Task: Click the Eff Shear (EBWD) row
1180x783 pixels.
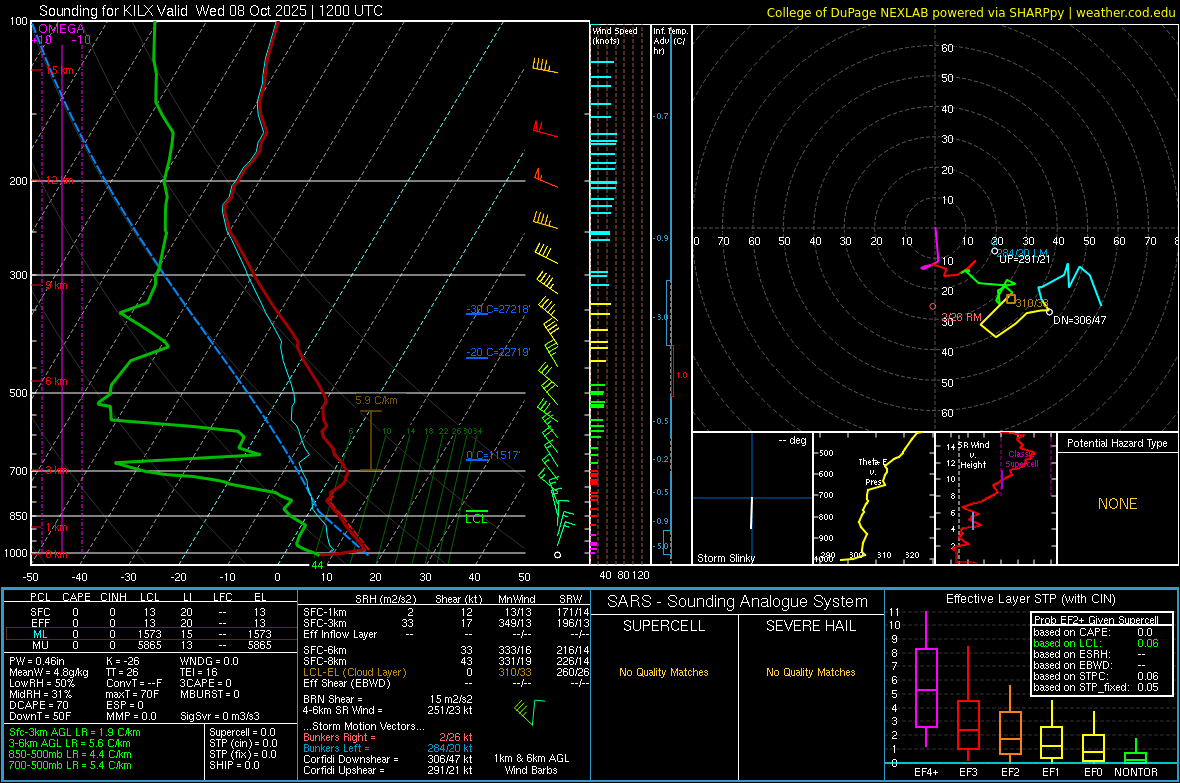Action: [x=447, y=684]
